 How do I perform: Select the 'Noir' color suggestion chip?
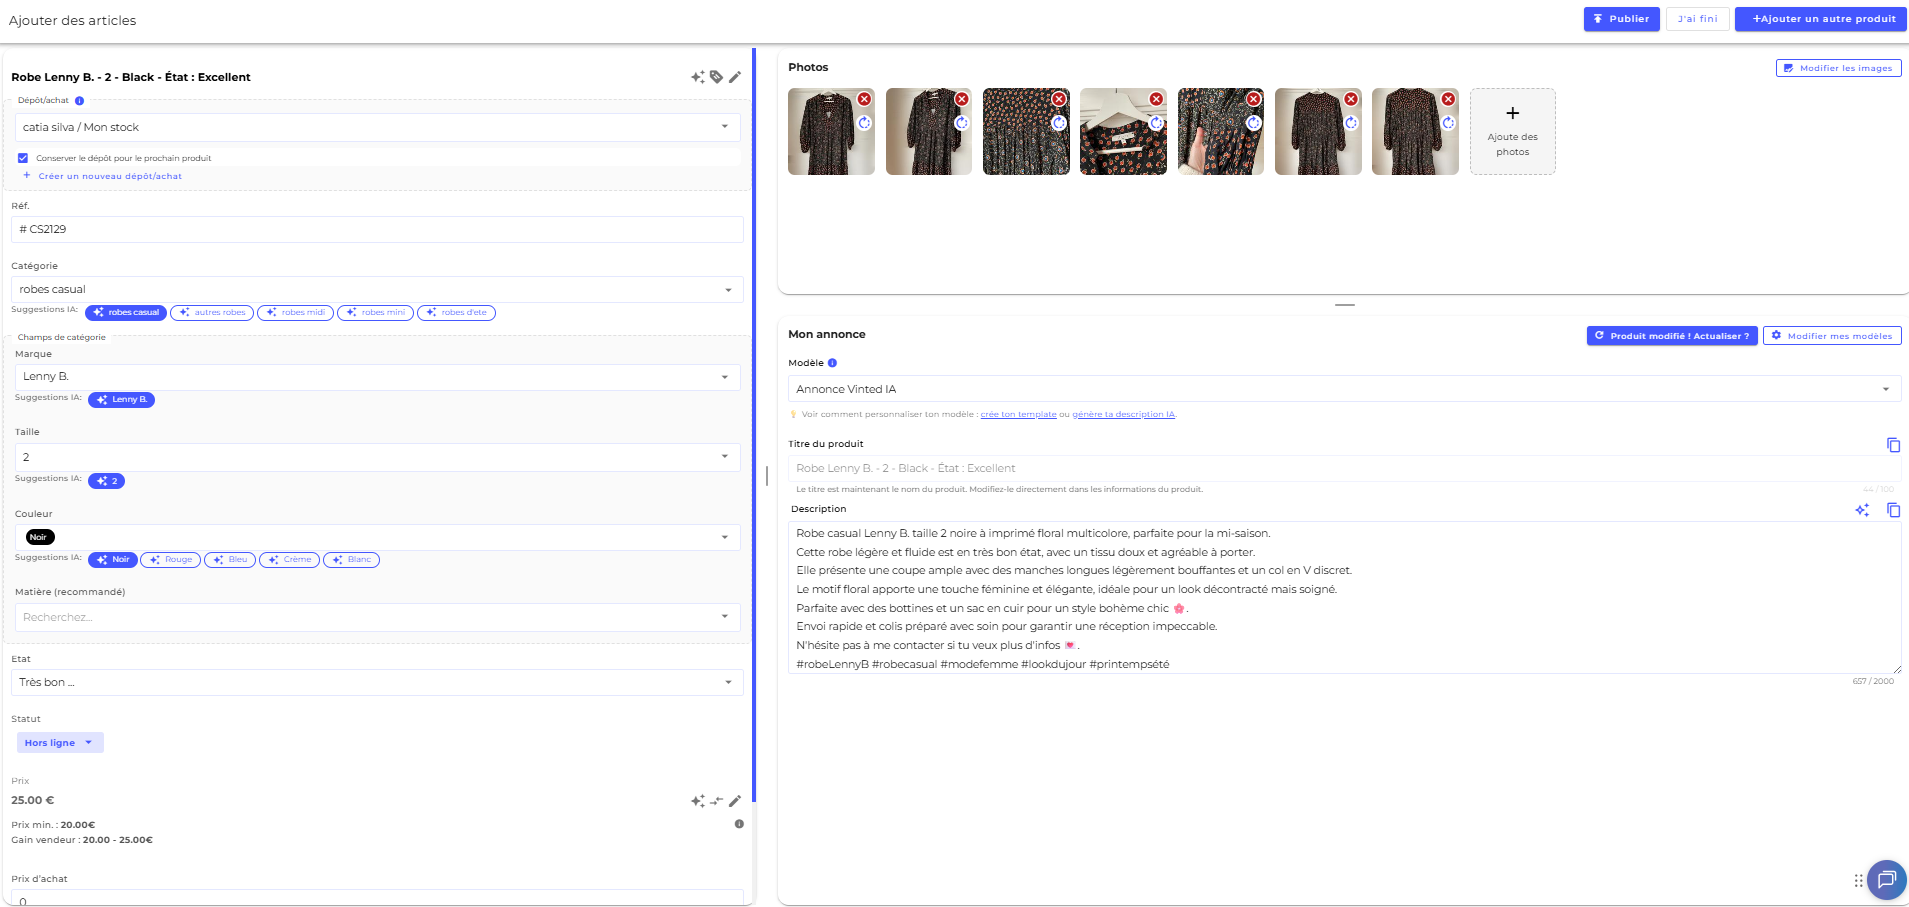(113, 560)
